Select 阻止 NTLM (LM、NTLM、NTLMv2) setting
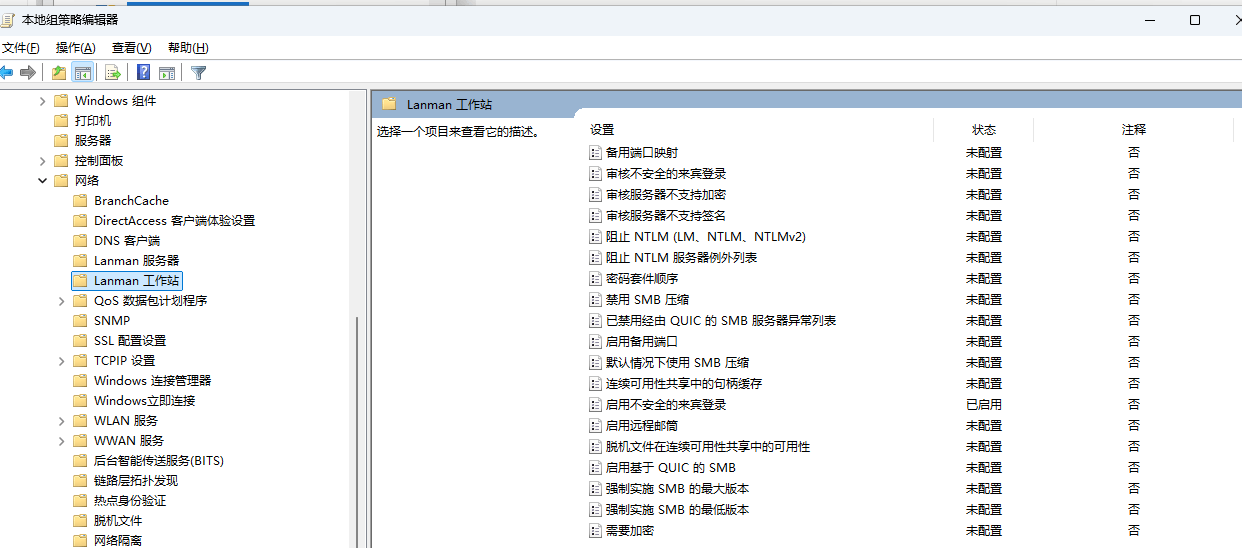This screenshot has width=1242, height=548. [706, 237]
